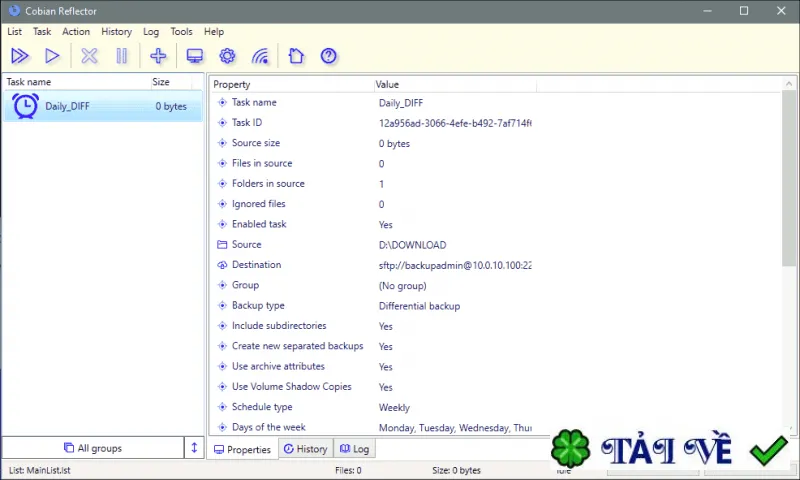Close the Cobian Reflector window
Viewport: 800px width, 480px height.
pos(781,11)
